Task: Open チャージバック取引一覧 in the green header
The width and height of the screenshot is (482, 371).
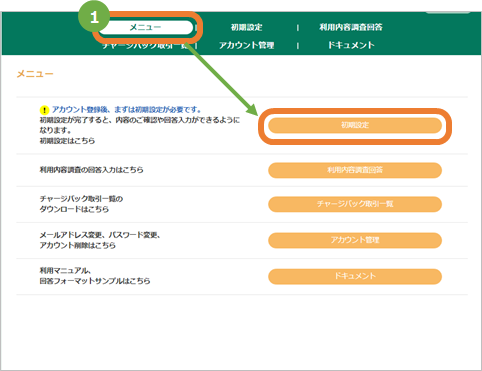Action: [145, 46]
